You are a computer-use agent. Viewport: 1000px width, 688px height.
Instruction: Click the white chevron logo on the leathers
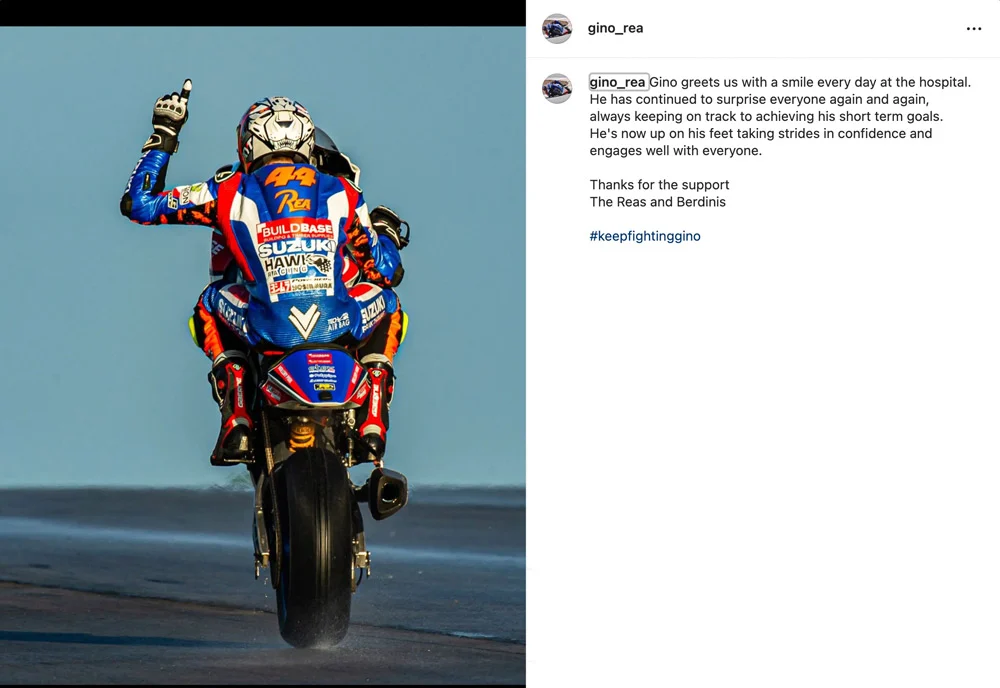(x=304, y=321)
